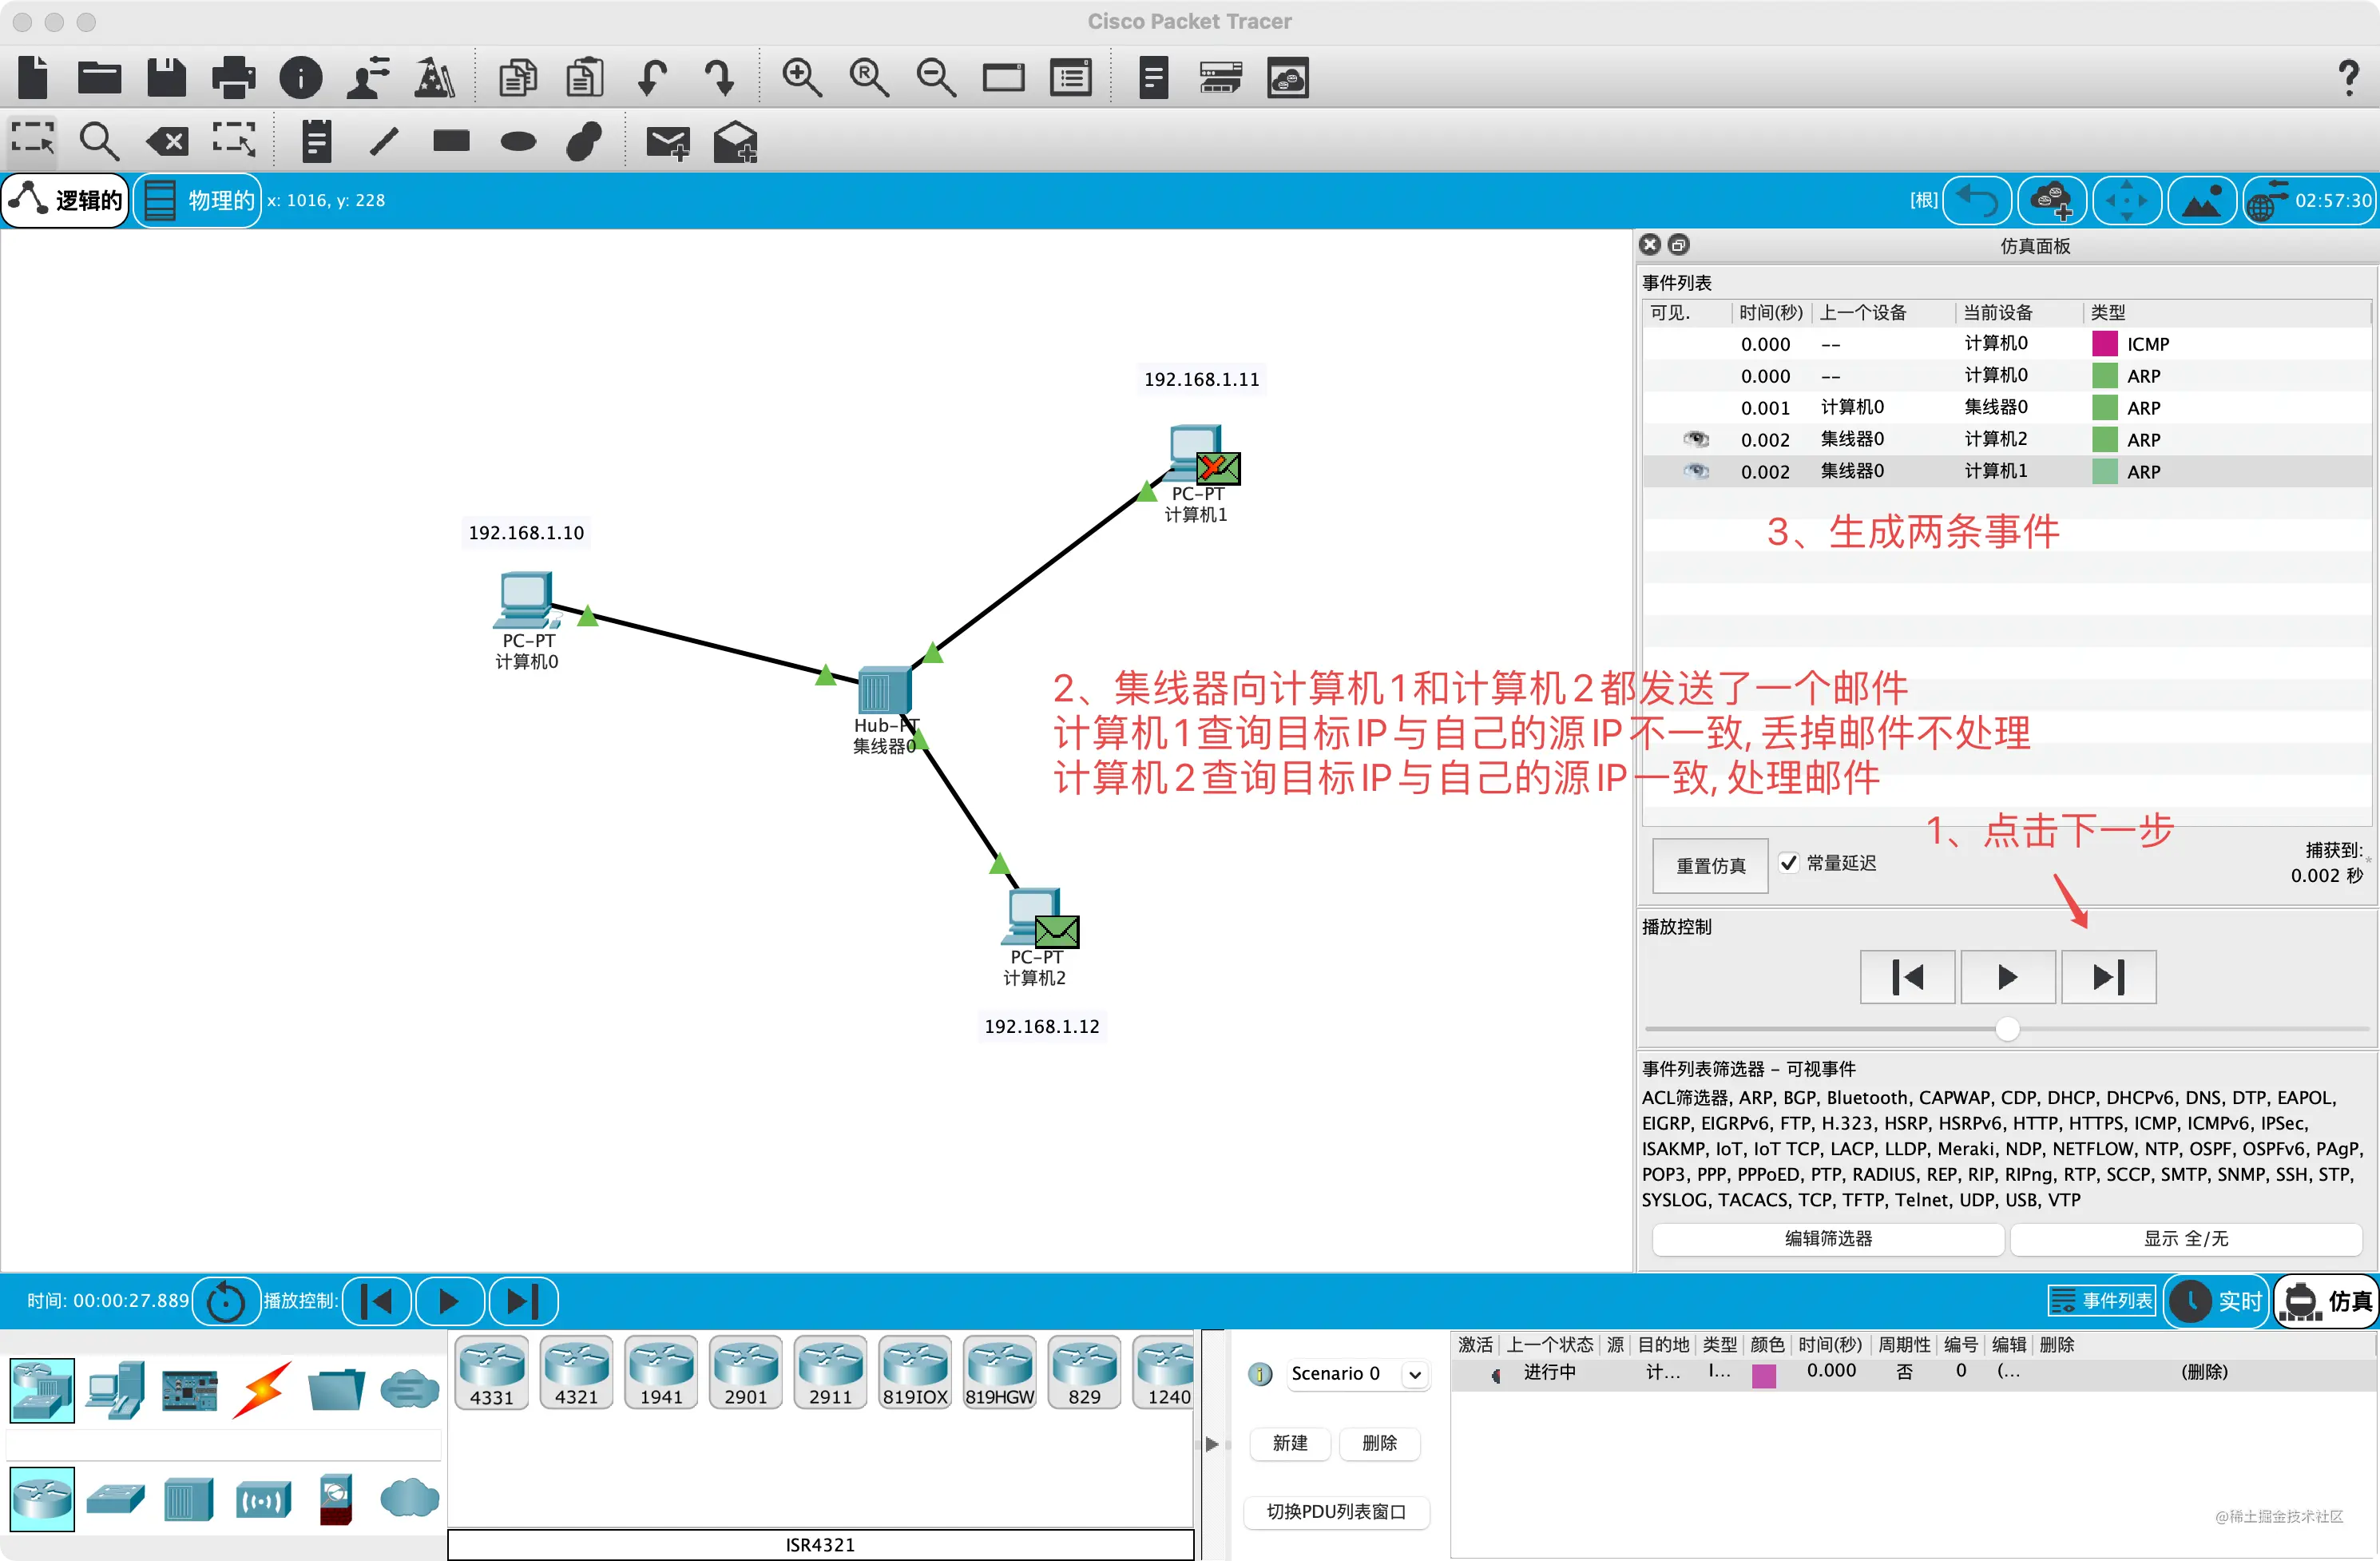The width and height of the screenshot is (2380, 1561).
Task: Click the set background image icon
Action: (2202, 200)
